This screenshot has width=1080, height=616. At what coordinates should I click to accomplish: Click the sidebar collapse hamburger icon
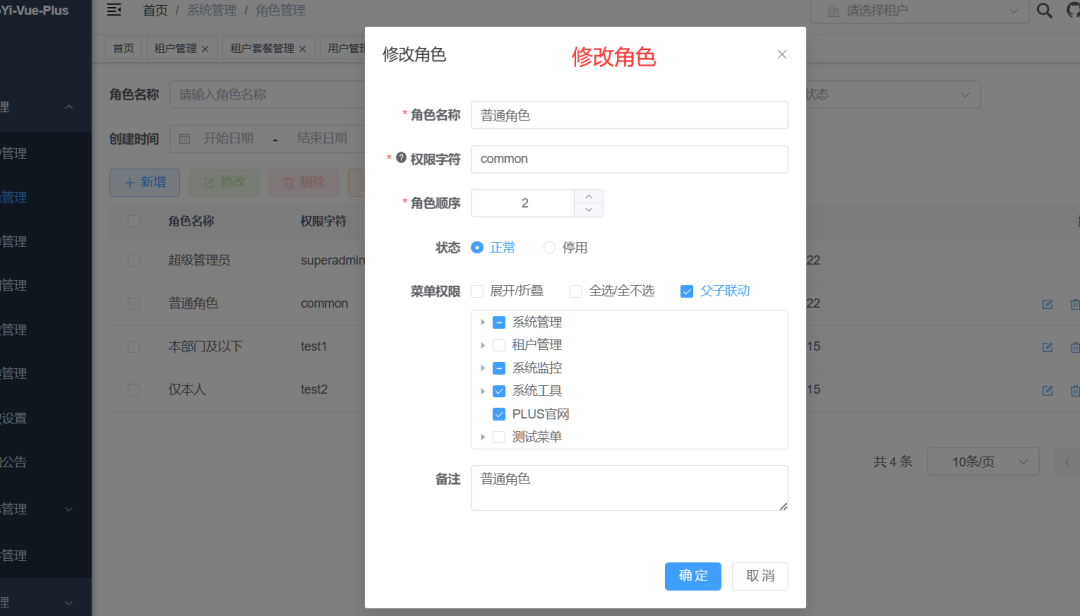tap(114, 10)
